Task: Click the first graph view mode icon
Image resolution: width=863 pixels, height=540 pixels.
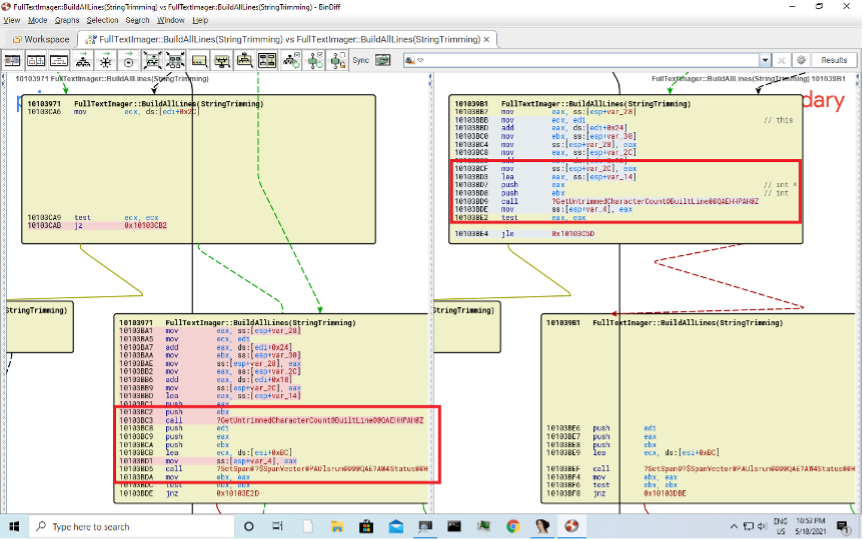Action: (13, 61)
